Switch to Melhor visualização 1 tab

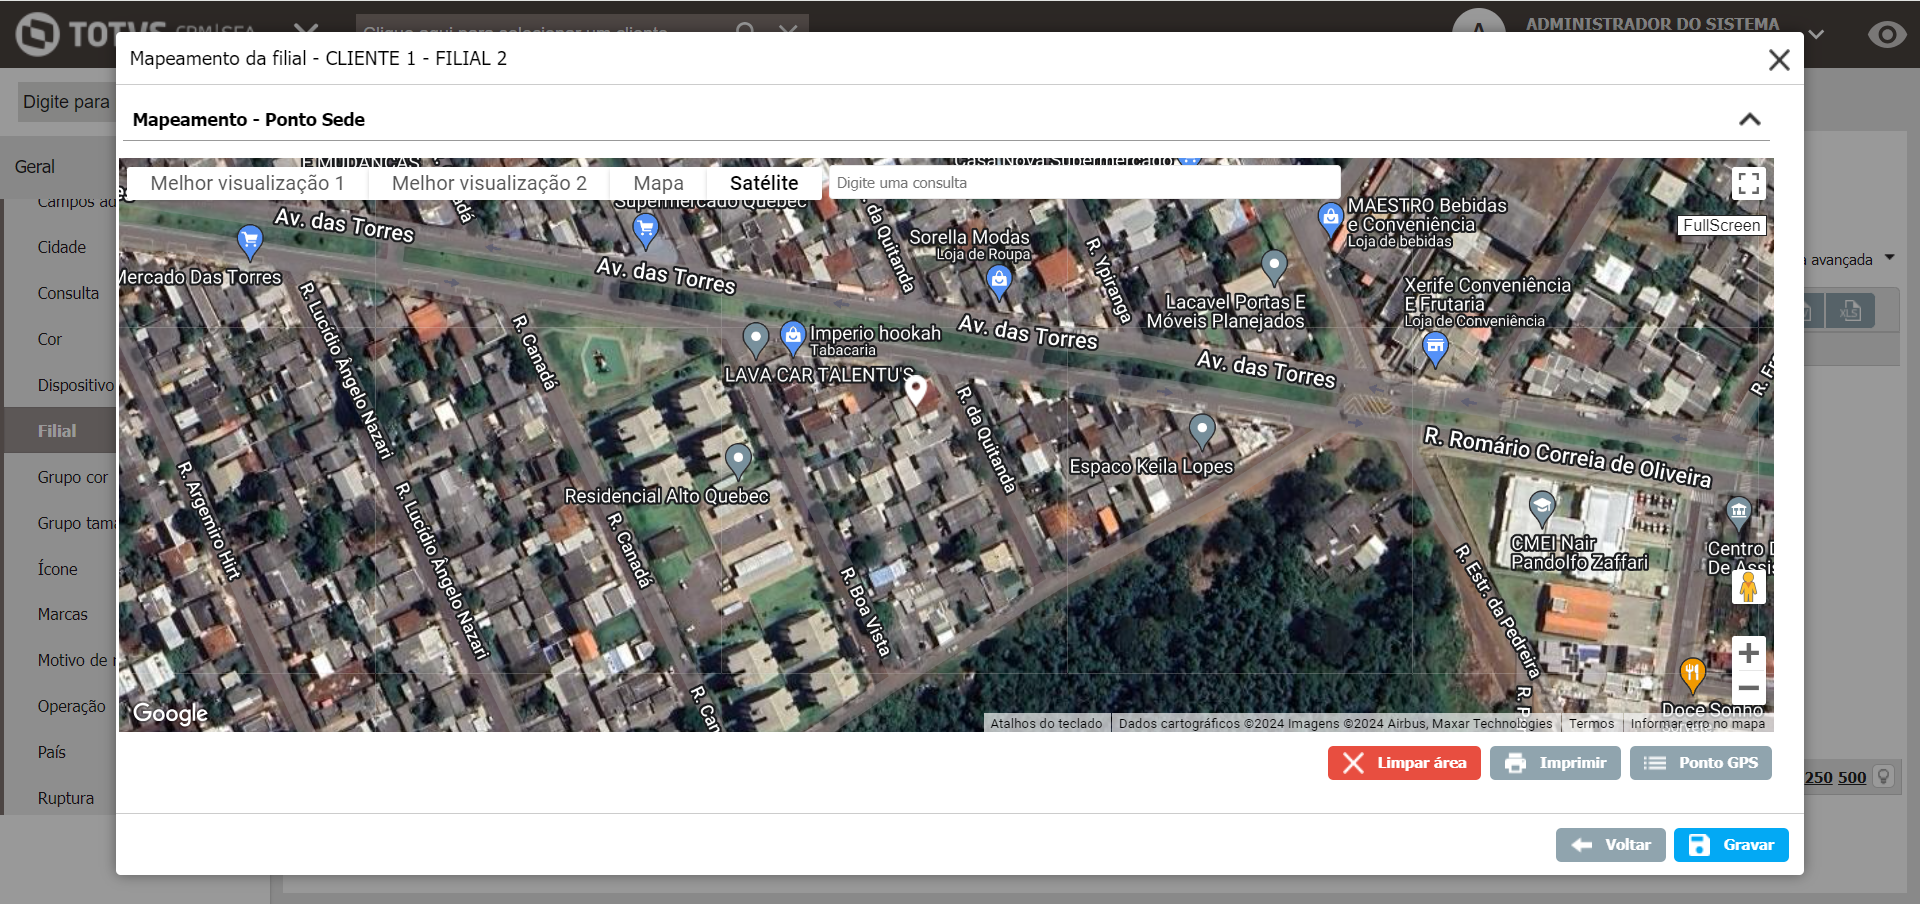pyautogui.click(x=247, y=183)
